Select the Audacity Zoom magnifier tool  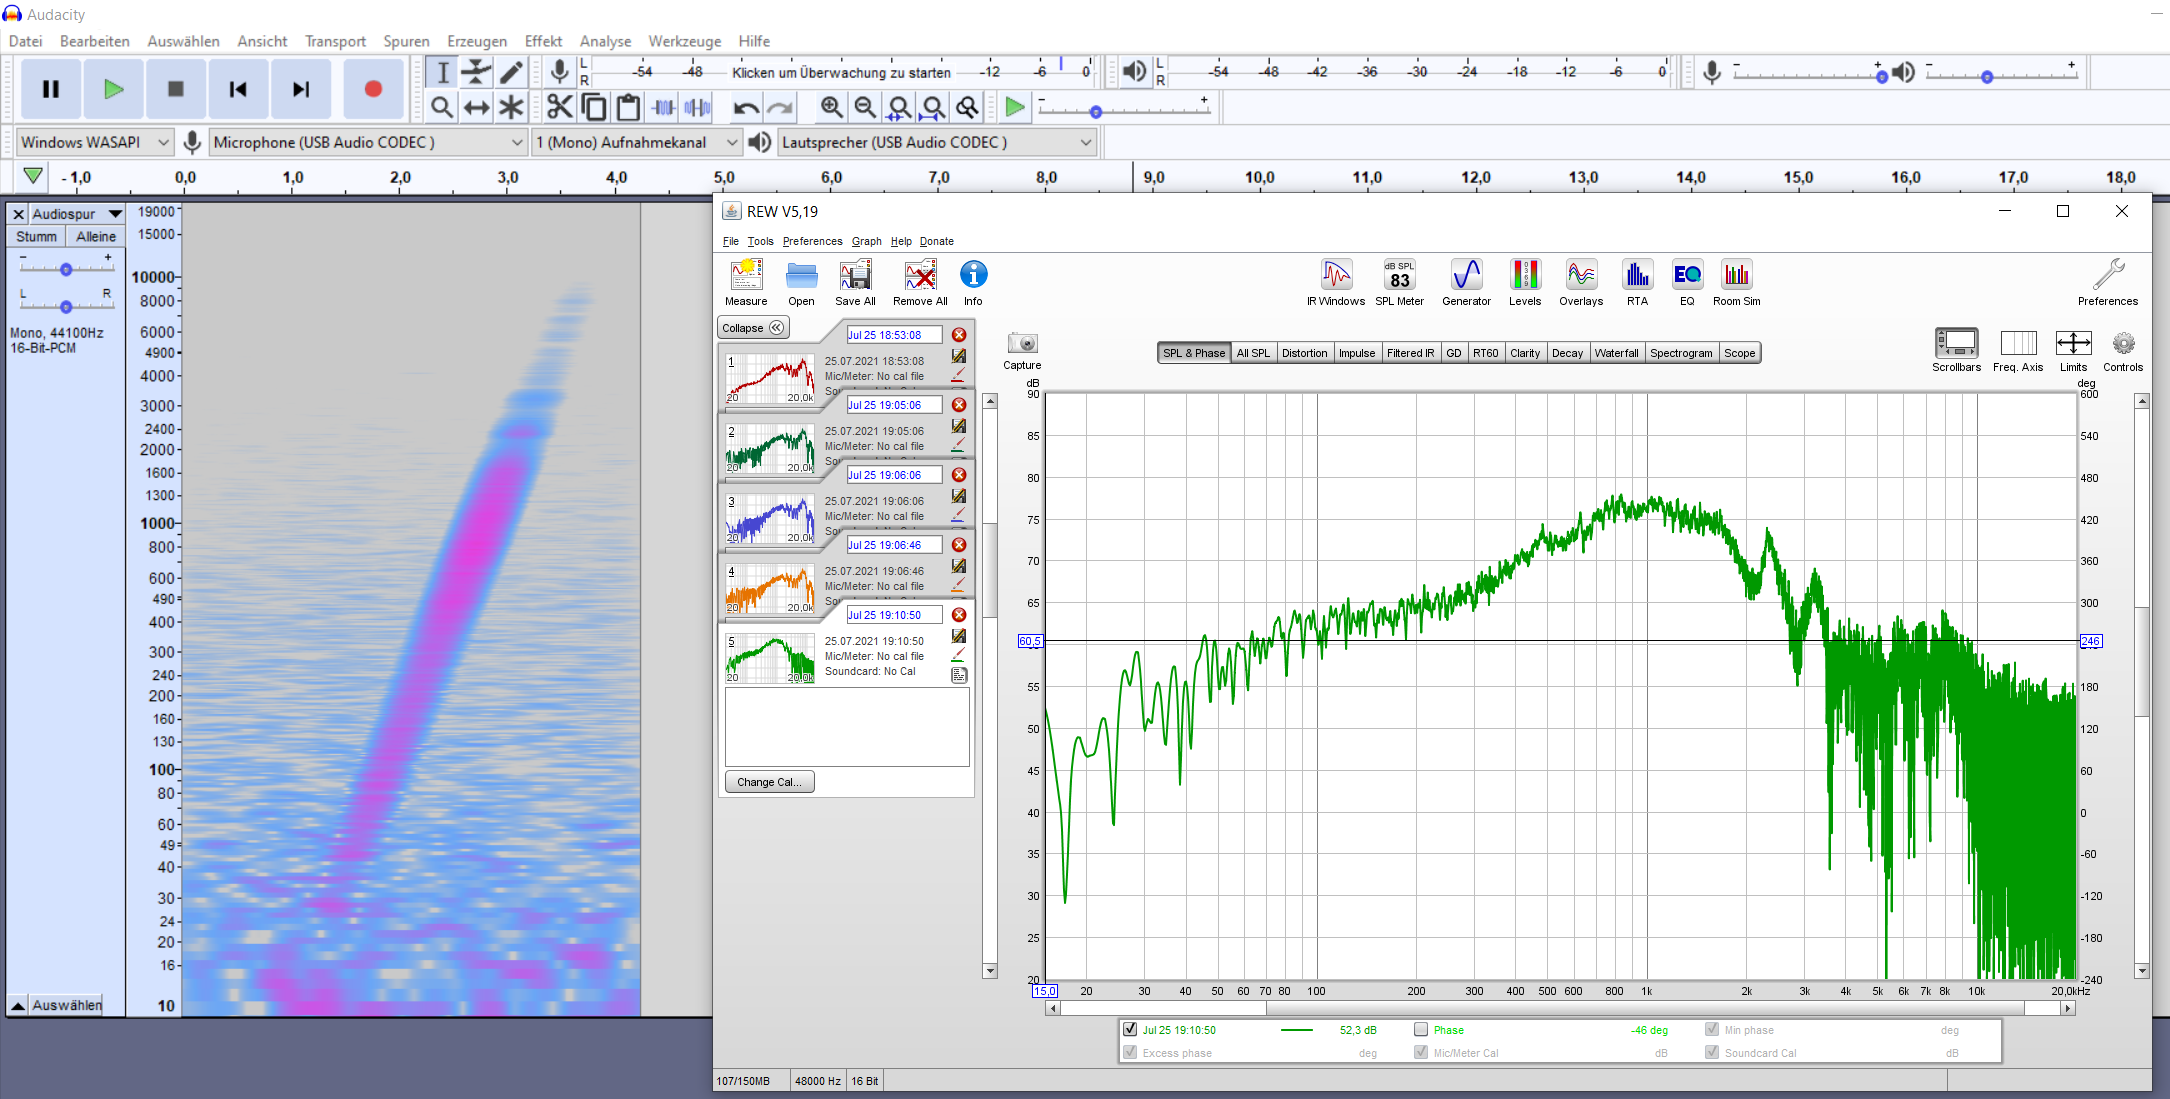442,107
